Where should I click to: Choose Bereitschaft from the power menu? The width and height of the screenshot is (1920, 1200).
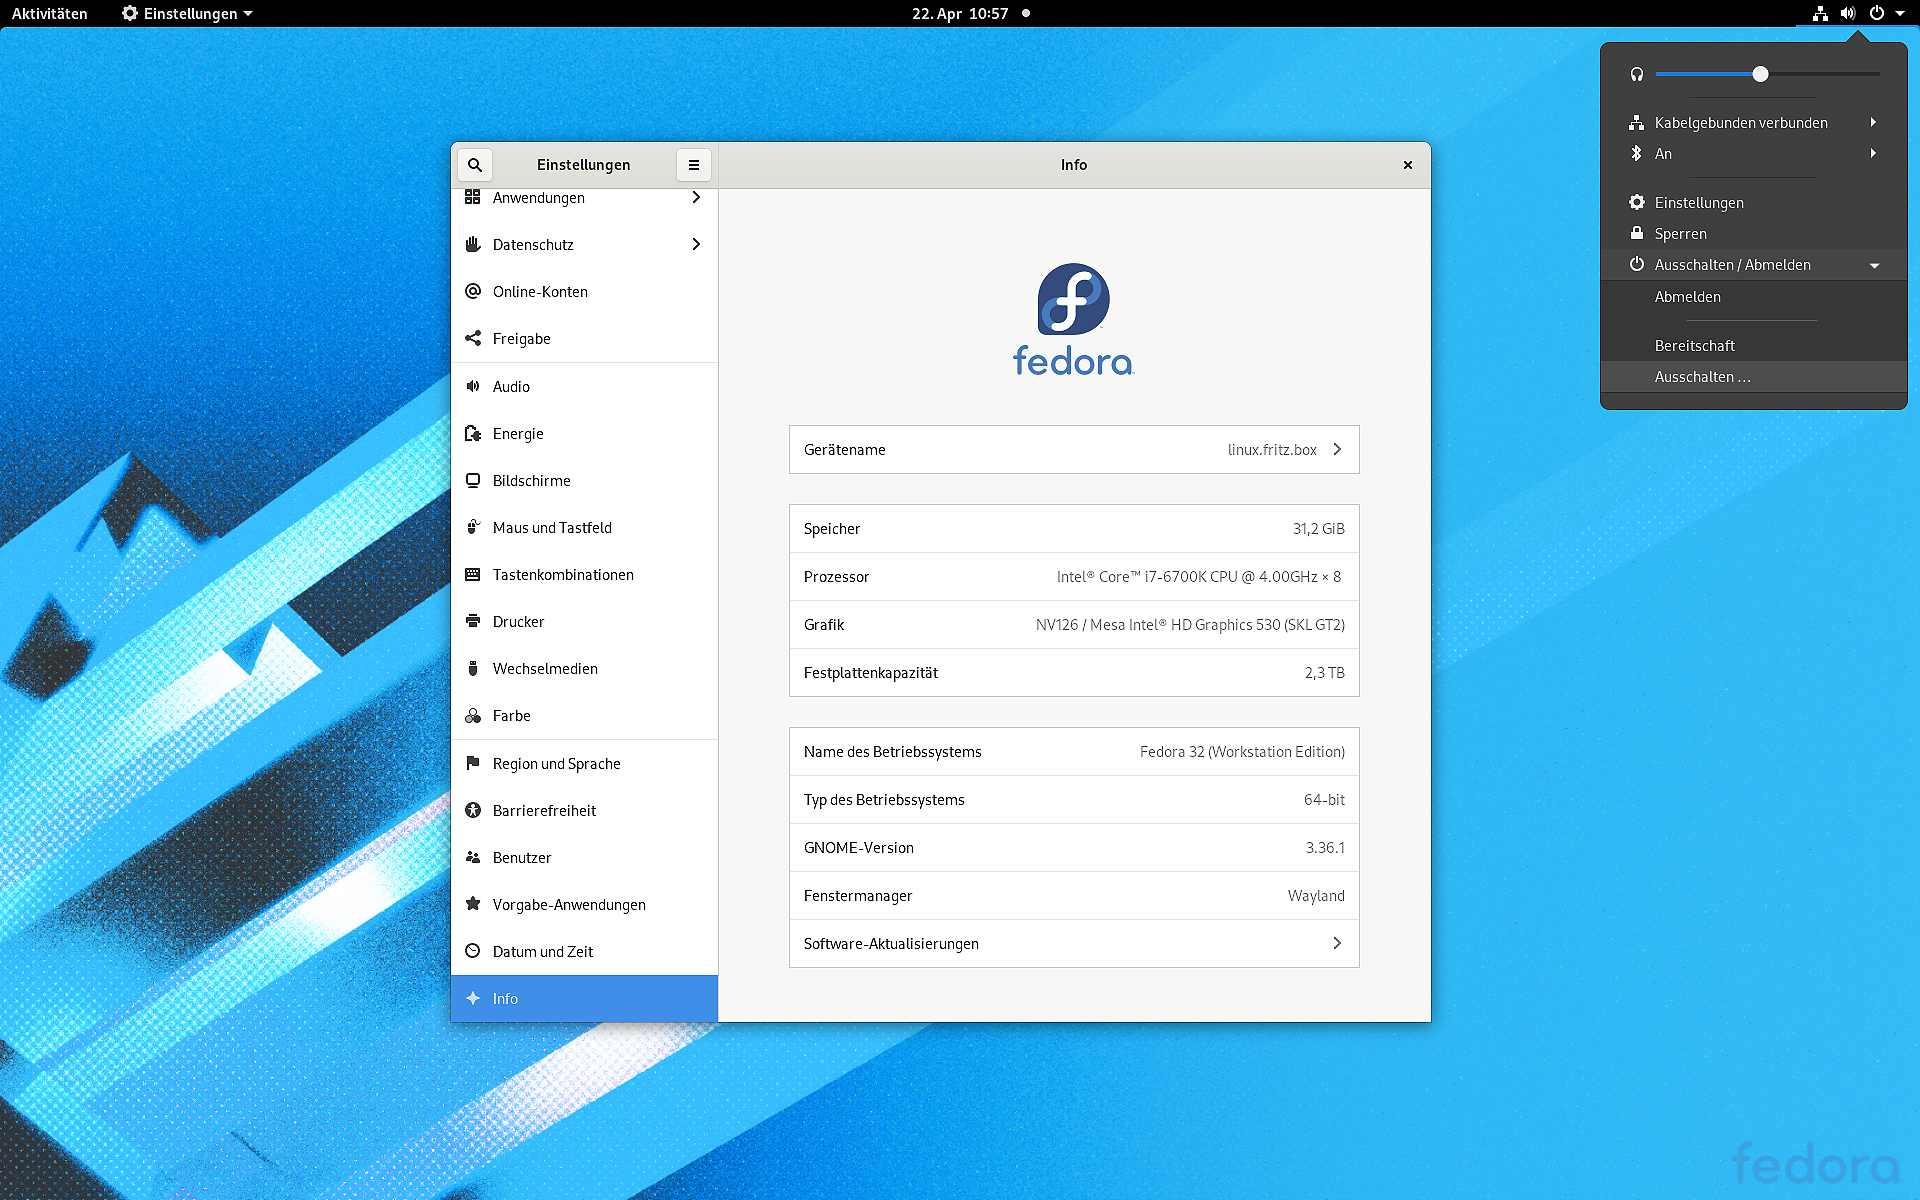[1694, 345]
